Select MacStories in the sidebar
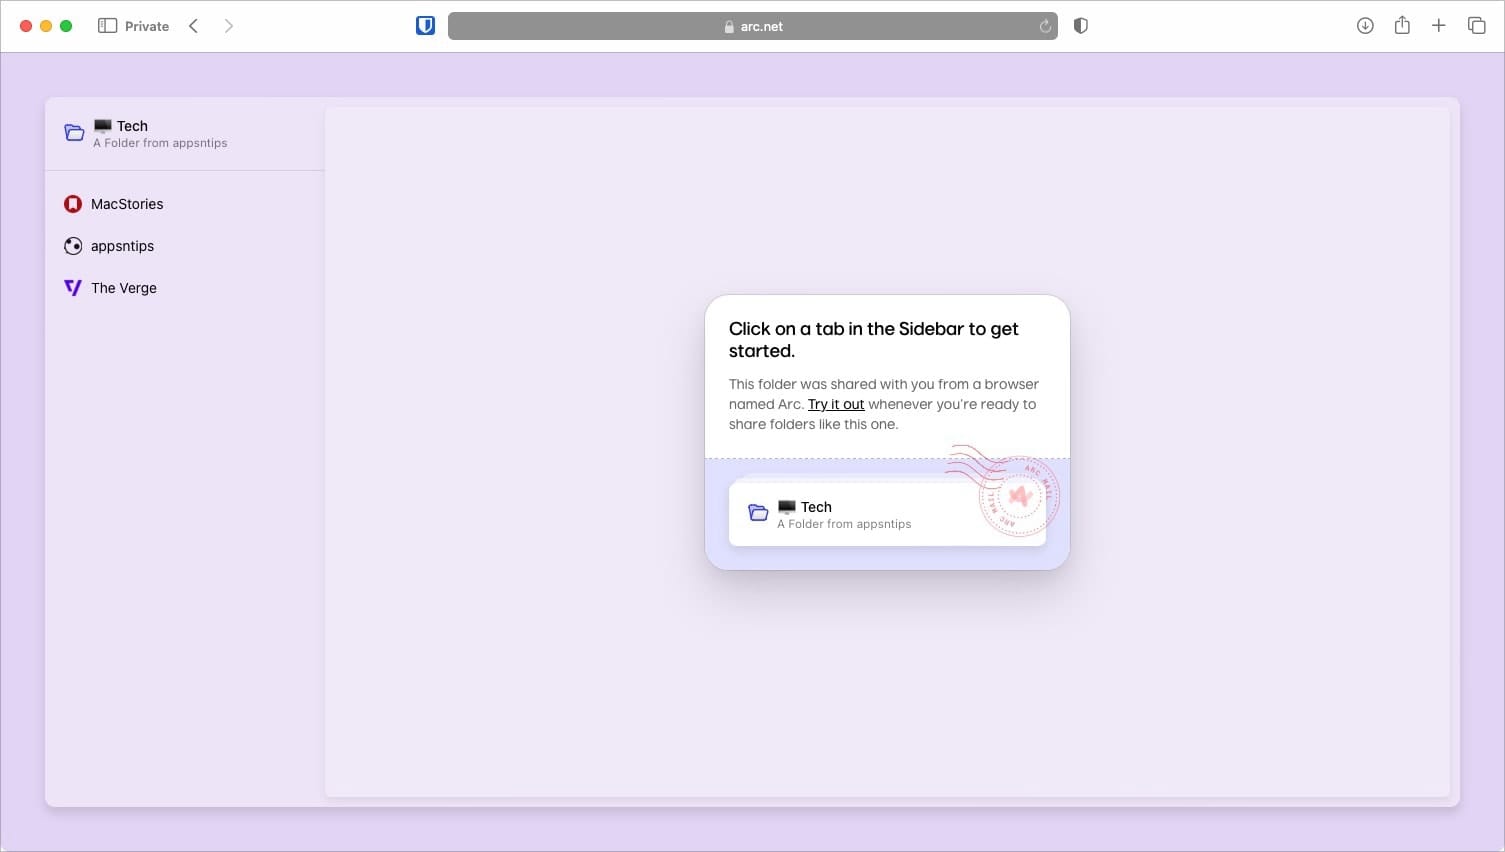The image size is (1505, 852). pos(127,203)
